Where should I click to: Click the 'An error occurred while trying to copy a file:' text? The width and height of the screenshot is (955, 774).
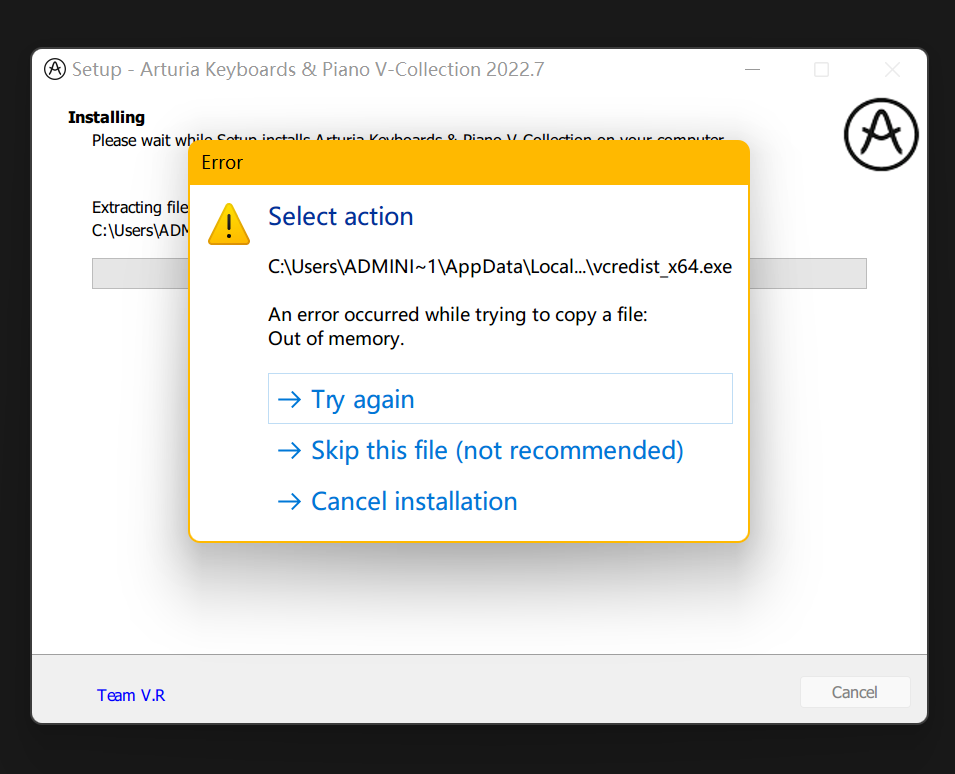(457, 314)
